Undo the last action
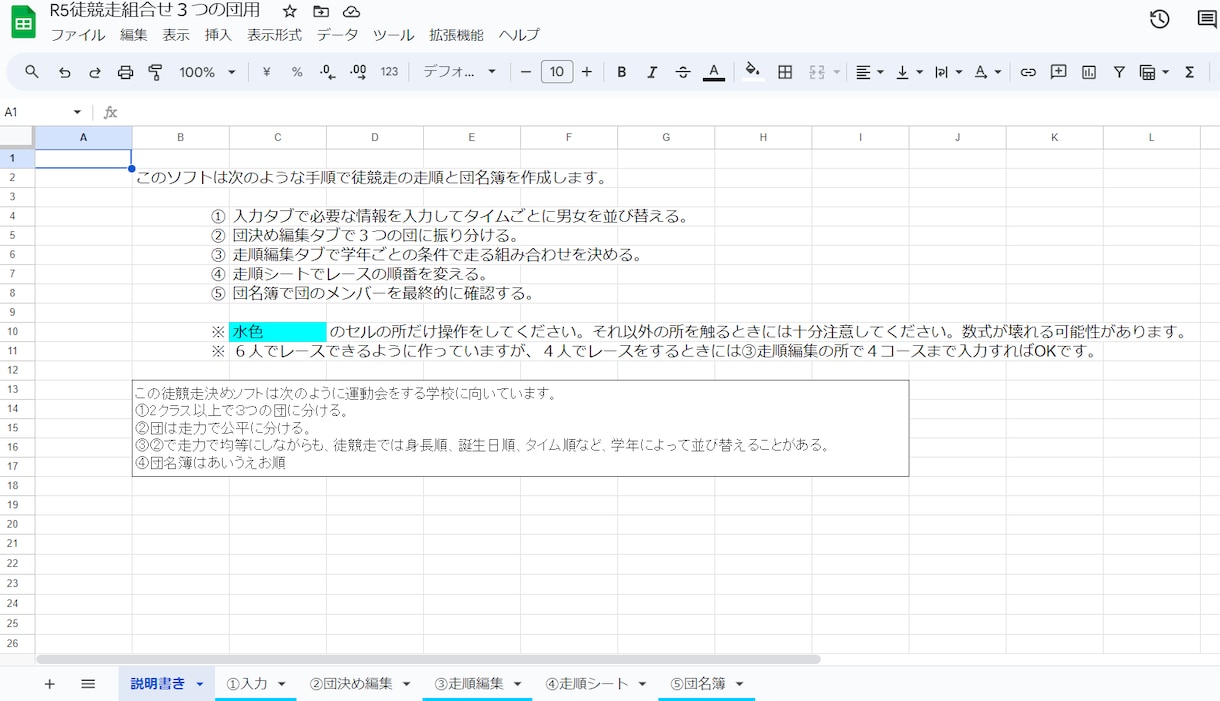 [64, 72]
